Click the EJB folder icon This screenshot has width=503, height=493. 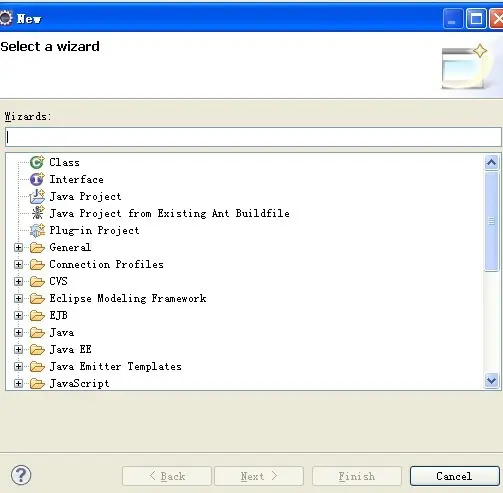(37, 316)
